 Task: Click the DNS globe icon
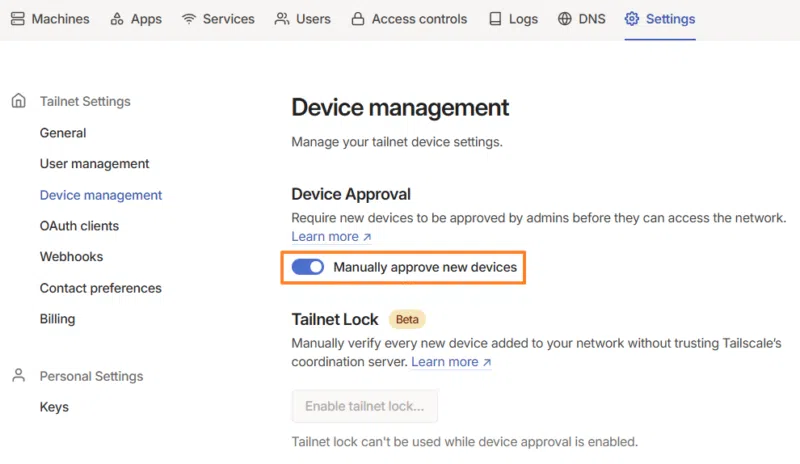pos(565,19)
